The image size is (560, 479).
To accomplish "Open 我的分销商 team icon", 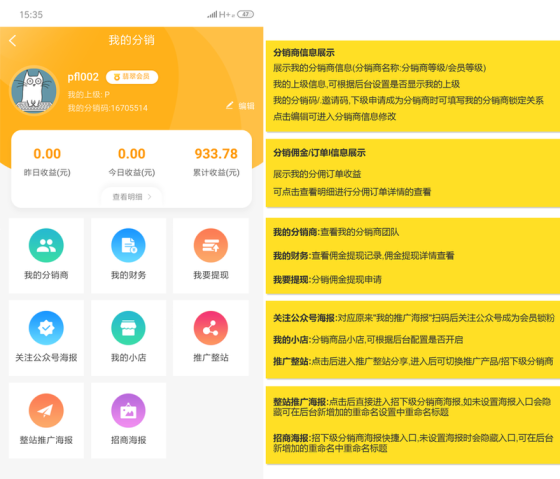I will click(46, 245).
